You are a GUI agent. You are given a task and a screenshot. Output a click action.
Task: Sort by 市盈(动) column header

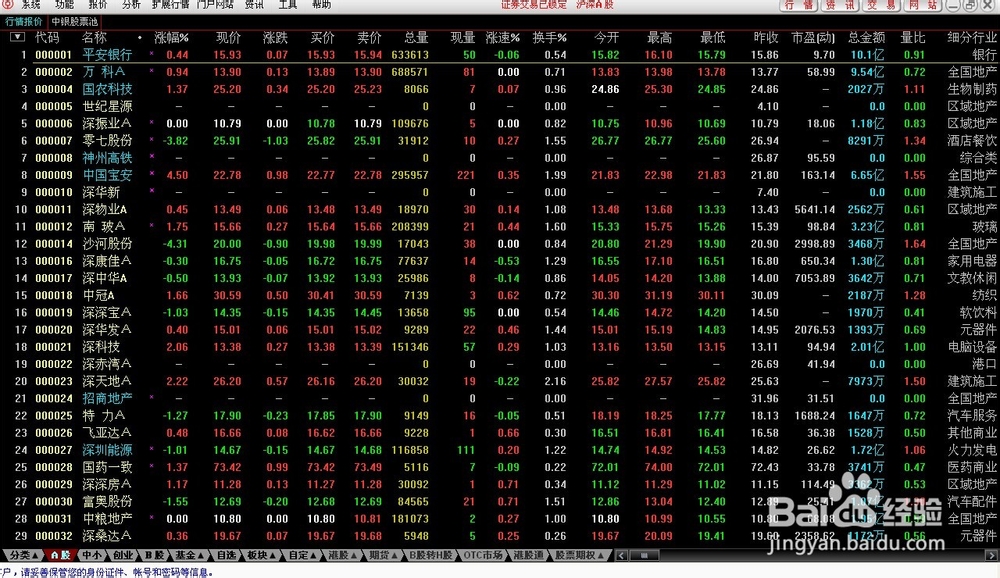[x=813, y=38]
